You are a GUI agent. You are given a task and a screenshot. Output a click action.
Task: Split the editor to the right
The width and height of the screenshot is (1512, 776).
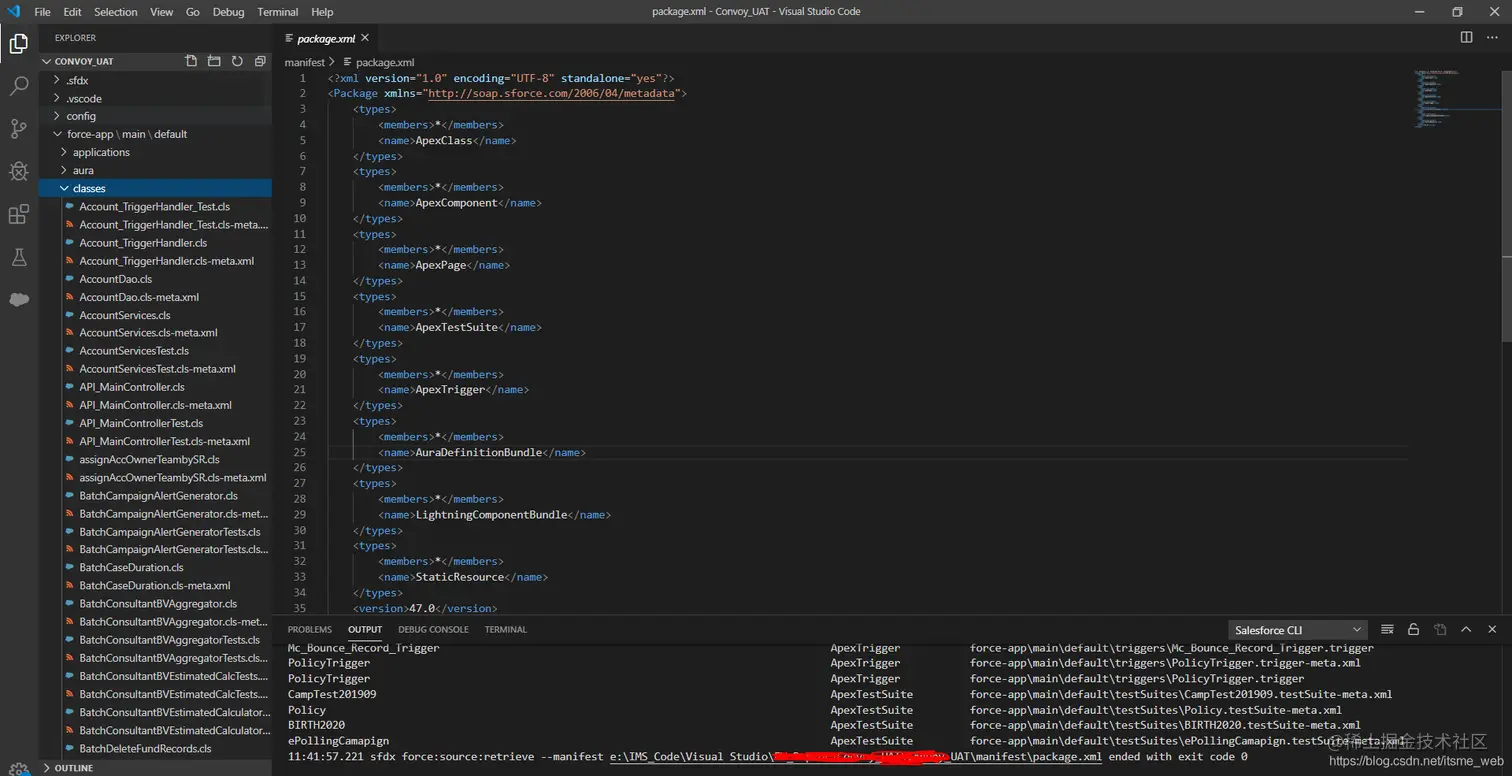(x=1466, y=37)
